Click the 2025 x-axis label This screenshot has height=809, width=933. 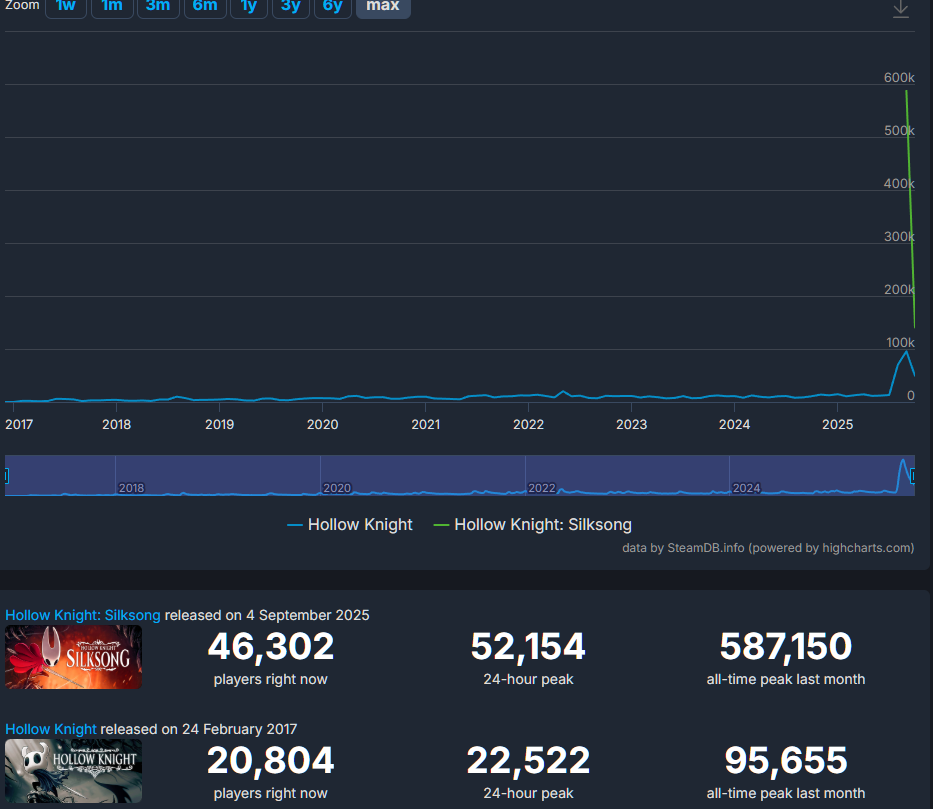(837, 425)
